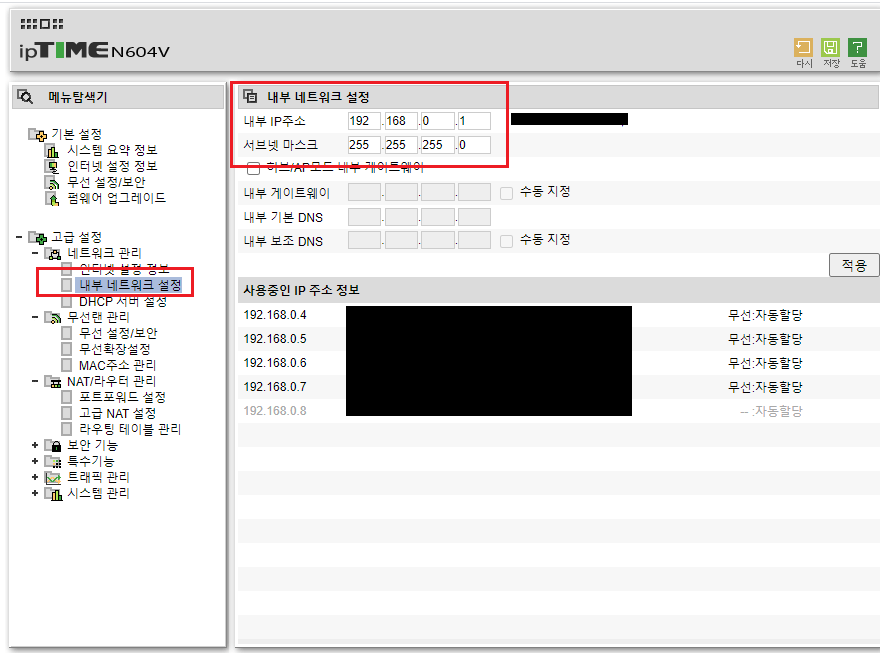880x653 pixels.
Task: Click the 무선 설정/보안 wireless icon under 기본 설정
Action: click(x=52, y=182)
